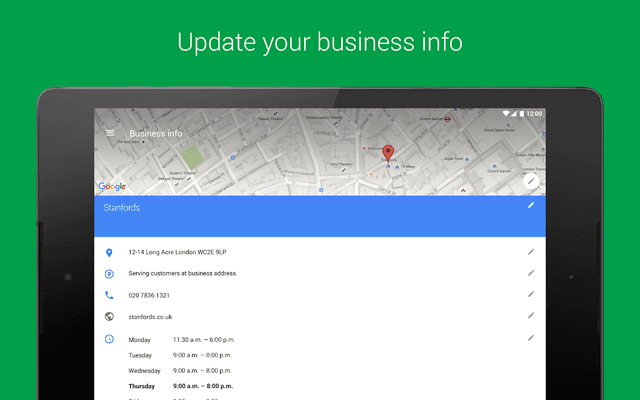Edit the website stanfords.co.uk
Image resolution: width=640 pixels, height=400 pixels.
pos(531,316)
